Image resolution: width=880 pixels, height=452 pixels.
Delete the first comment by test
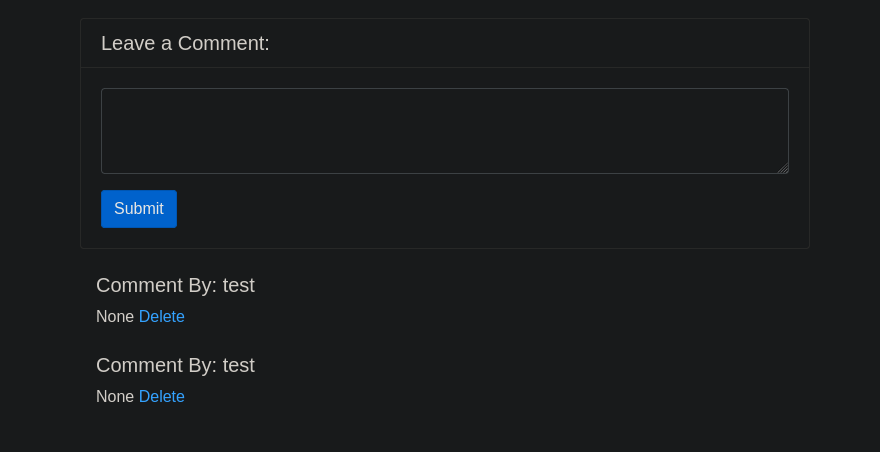(162, 317)
